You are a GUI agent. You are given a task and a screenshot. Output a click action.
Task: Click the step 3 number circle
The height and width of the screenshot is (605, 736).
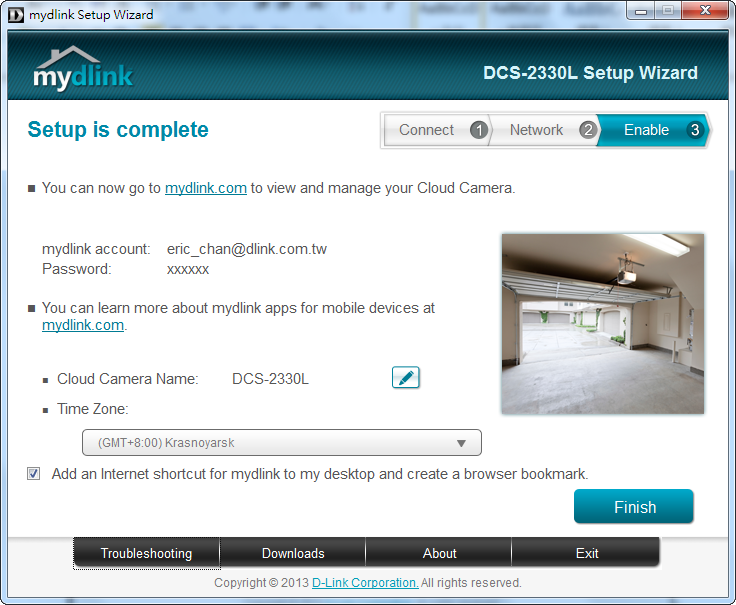click(695, 130)
